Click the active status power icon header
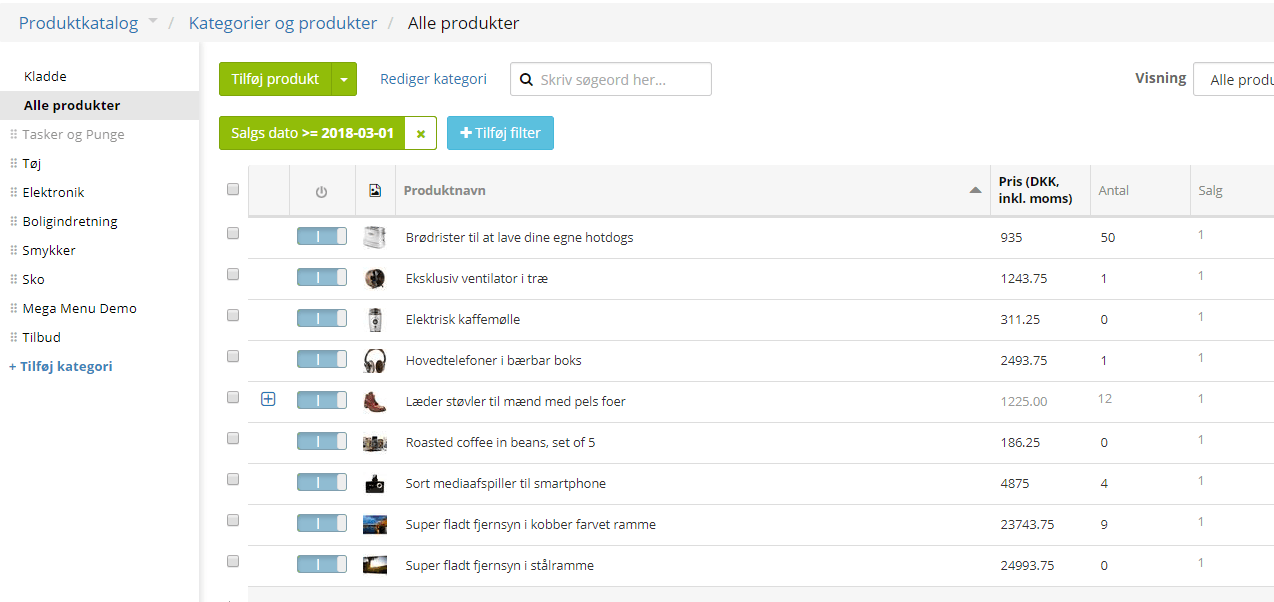 coord(321,191)
